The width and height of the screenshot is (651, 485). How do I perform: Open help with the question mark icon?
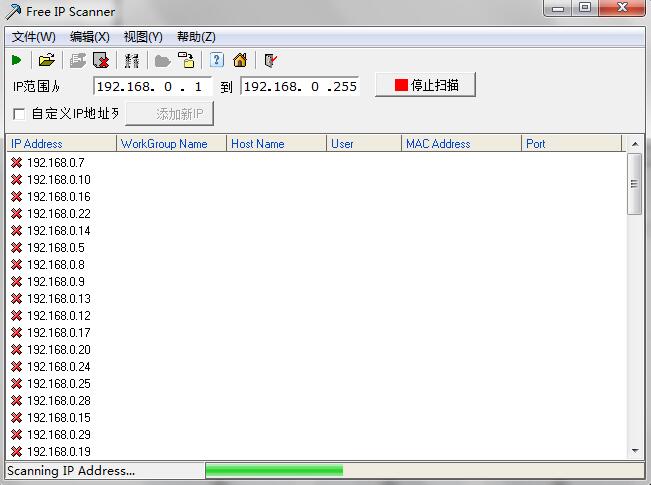(x=217, y=60)
